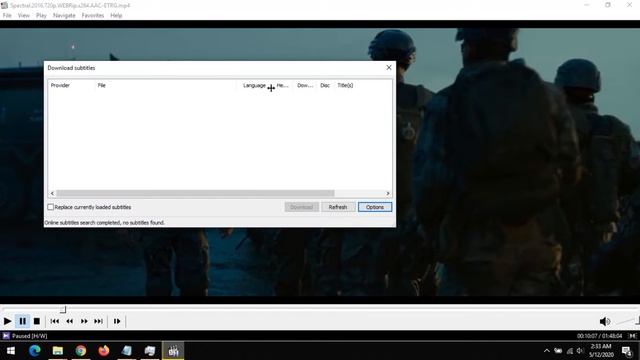
Task: Click the truncated Dow... column header
Action: pos(305,85)
